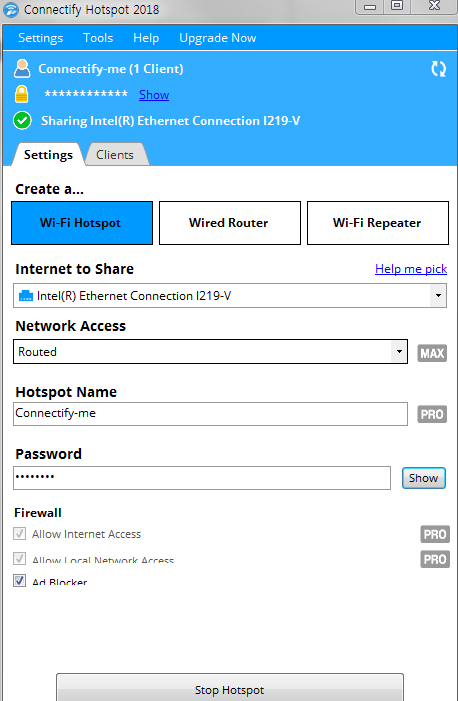The width and height of the screenshot is (458, 701).
Task: Open the Help menu
Action: 146,38
